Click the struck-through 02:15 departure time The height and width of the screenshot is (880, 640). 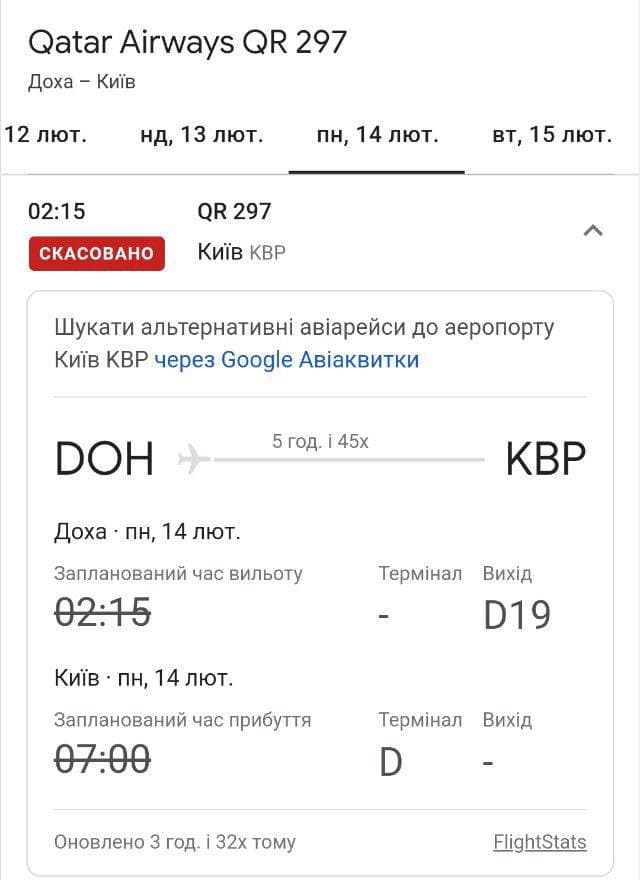click(102, 612)
